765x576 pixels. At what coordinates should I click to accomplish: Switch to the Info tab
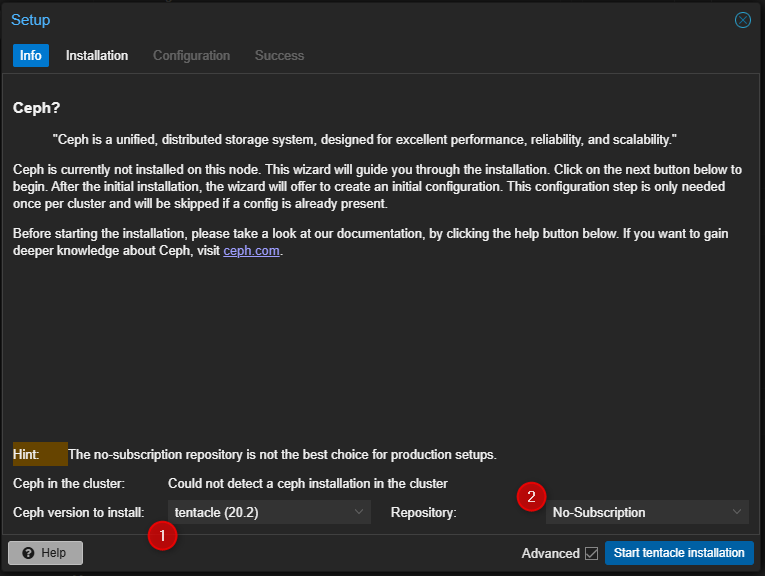pos(31,56)
